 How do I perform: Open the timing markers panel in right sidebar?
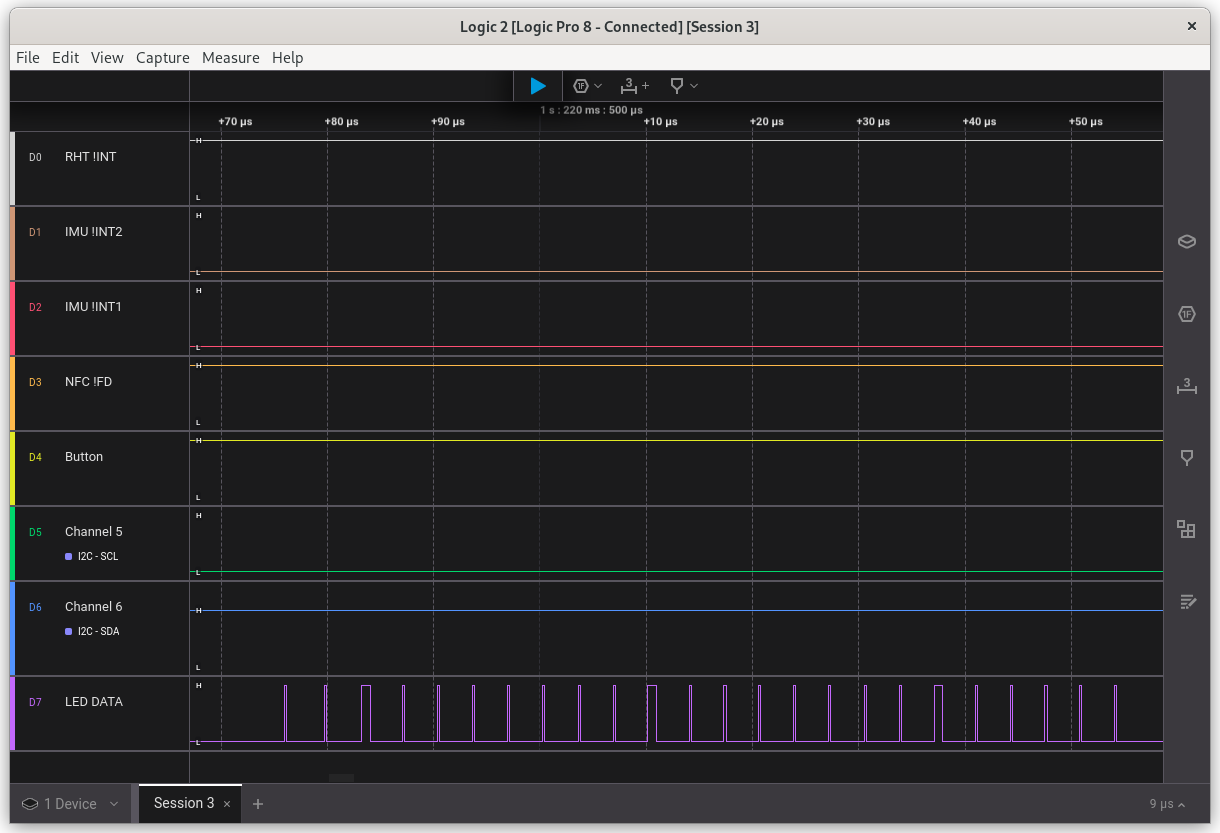point(1187,458)
